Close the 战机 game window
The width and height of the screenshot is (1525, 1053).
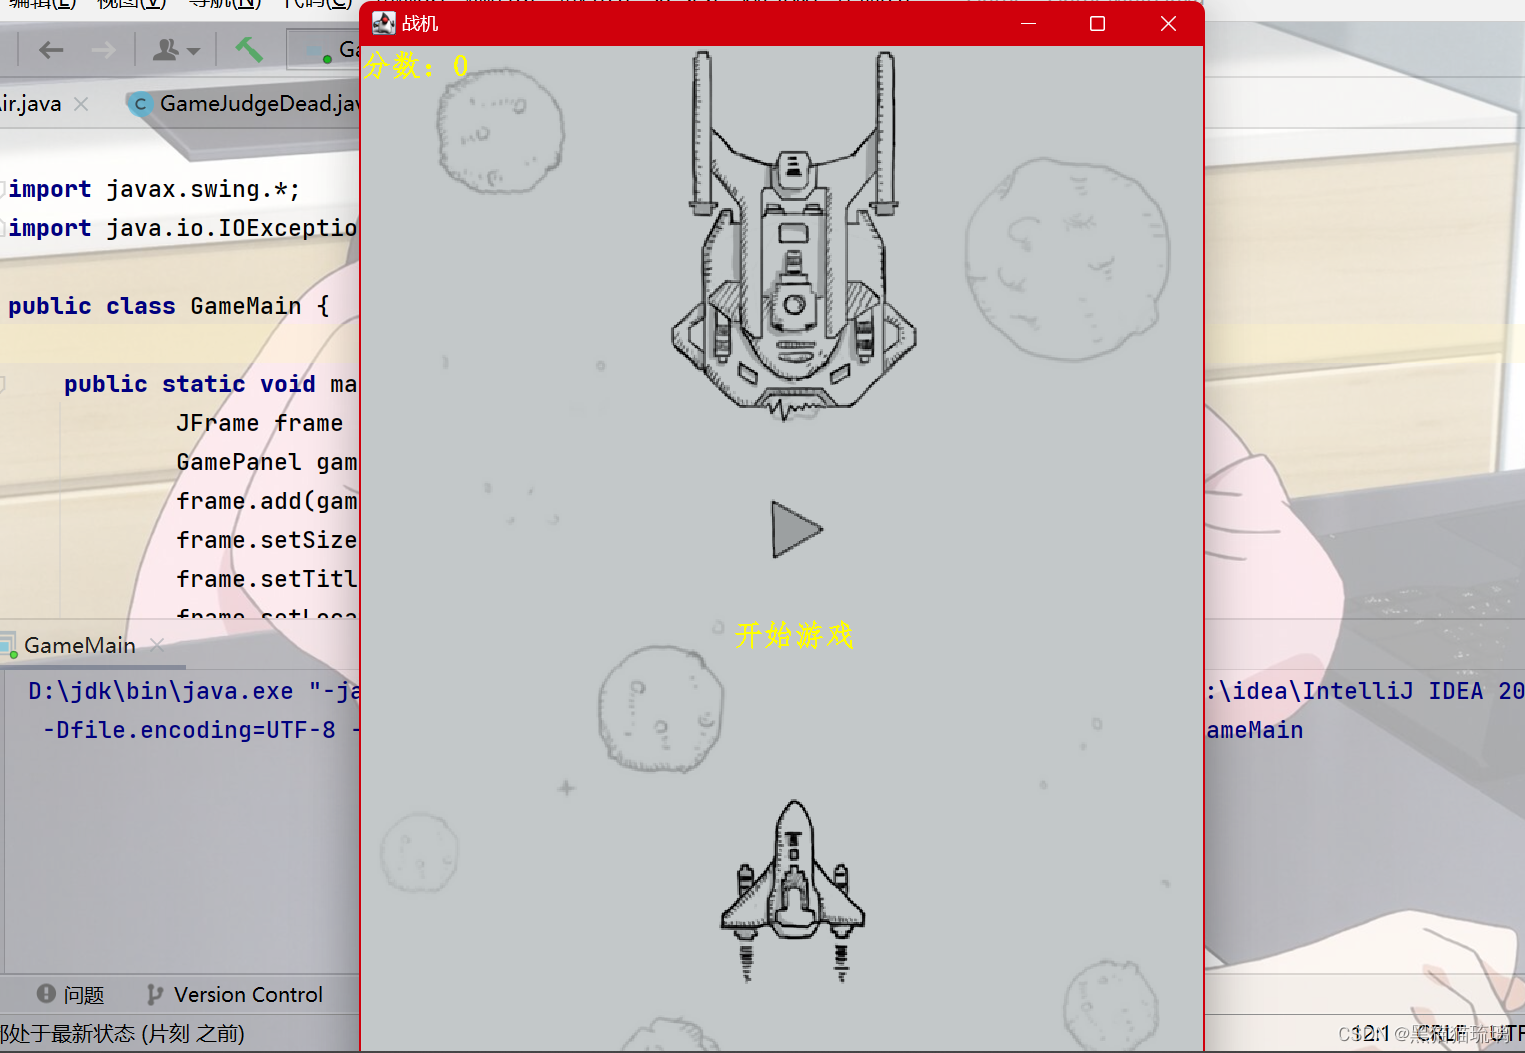[1168, 23]
